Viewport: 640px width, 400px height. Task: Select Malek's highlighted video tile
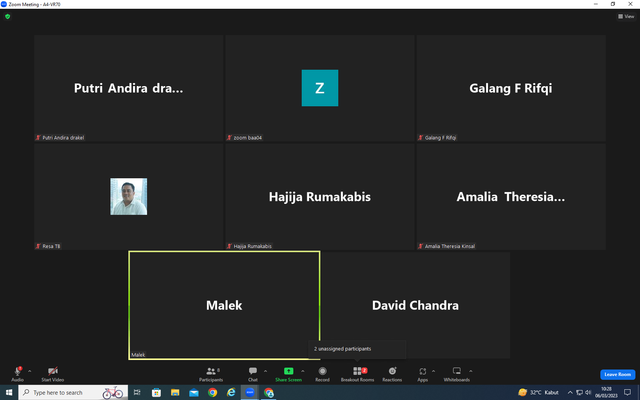[224, 305]
